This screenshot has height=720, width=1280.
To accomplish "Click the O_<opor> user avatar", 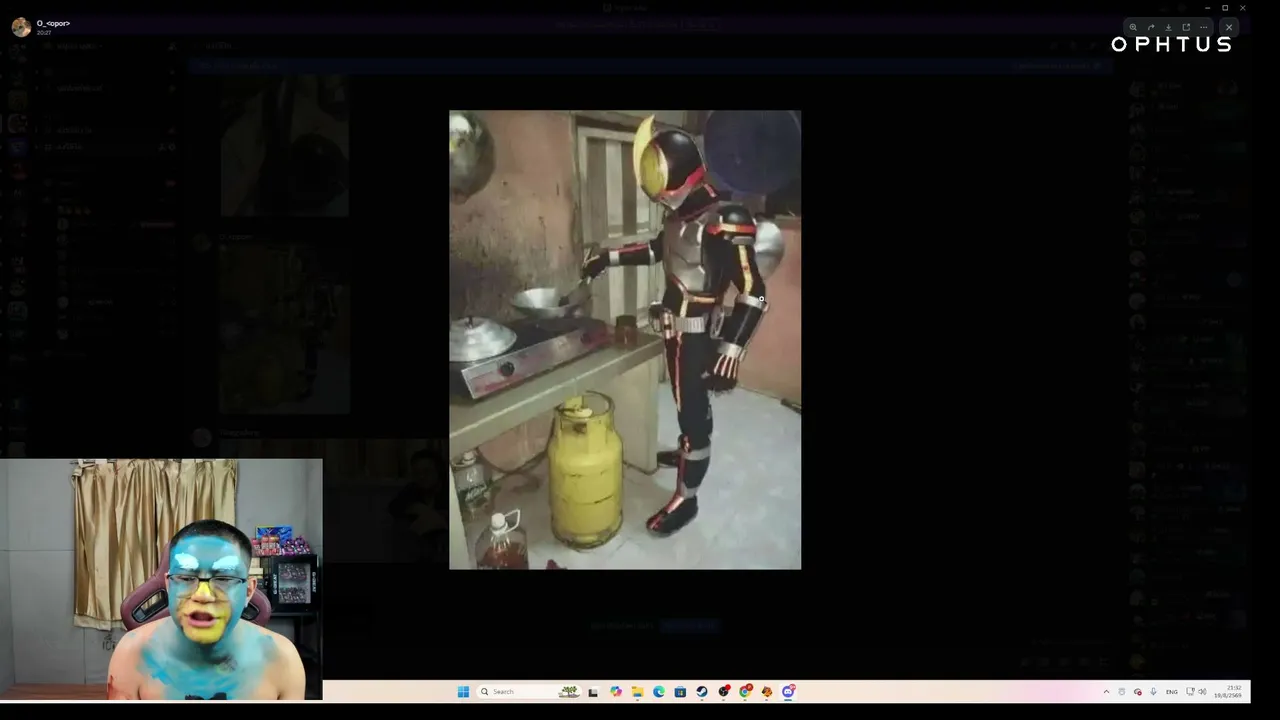I will [x=21, y=27].
